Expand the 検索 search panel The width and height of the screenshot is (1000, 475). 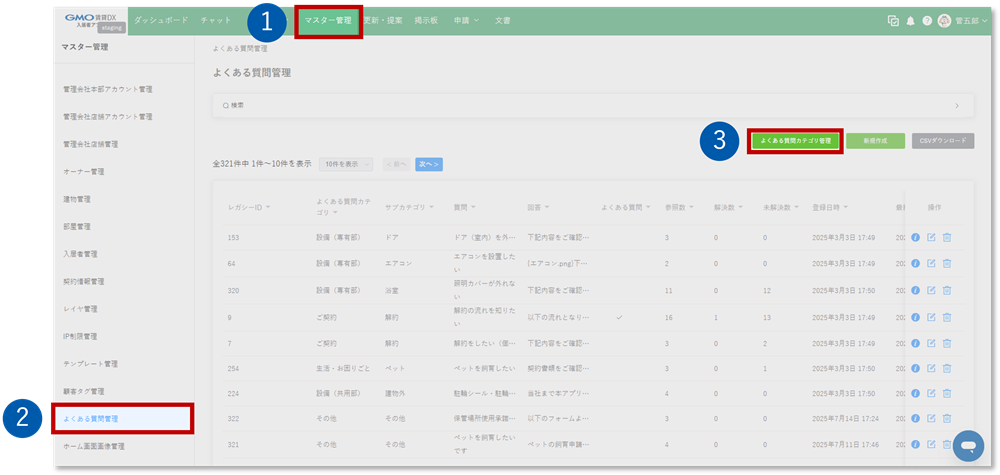point(593,105)
